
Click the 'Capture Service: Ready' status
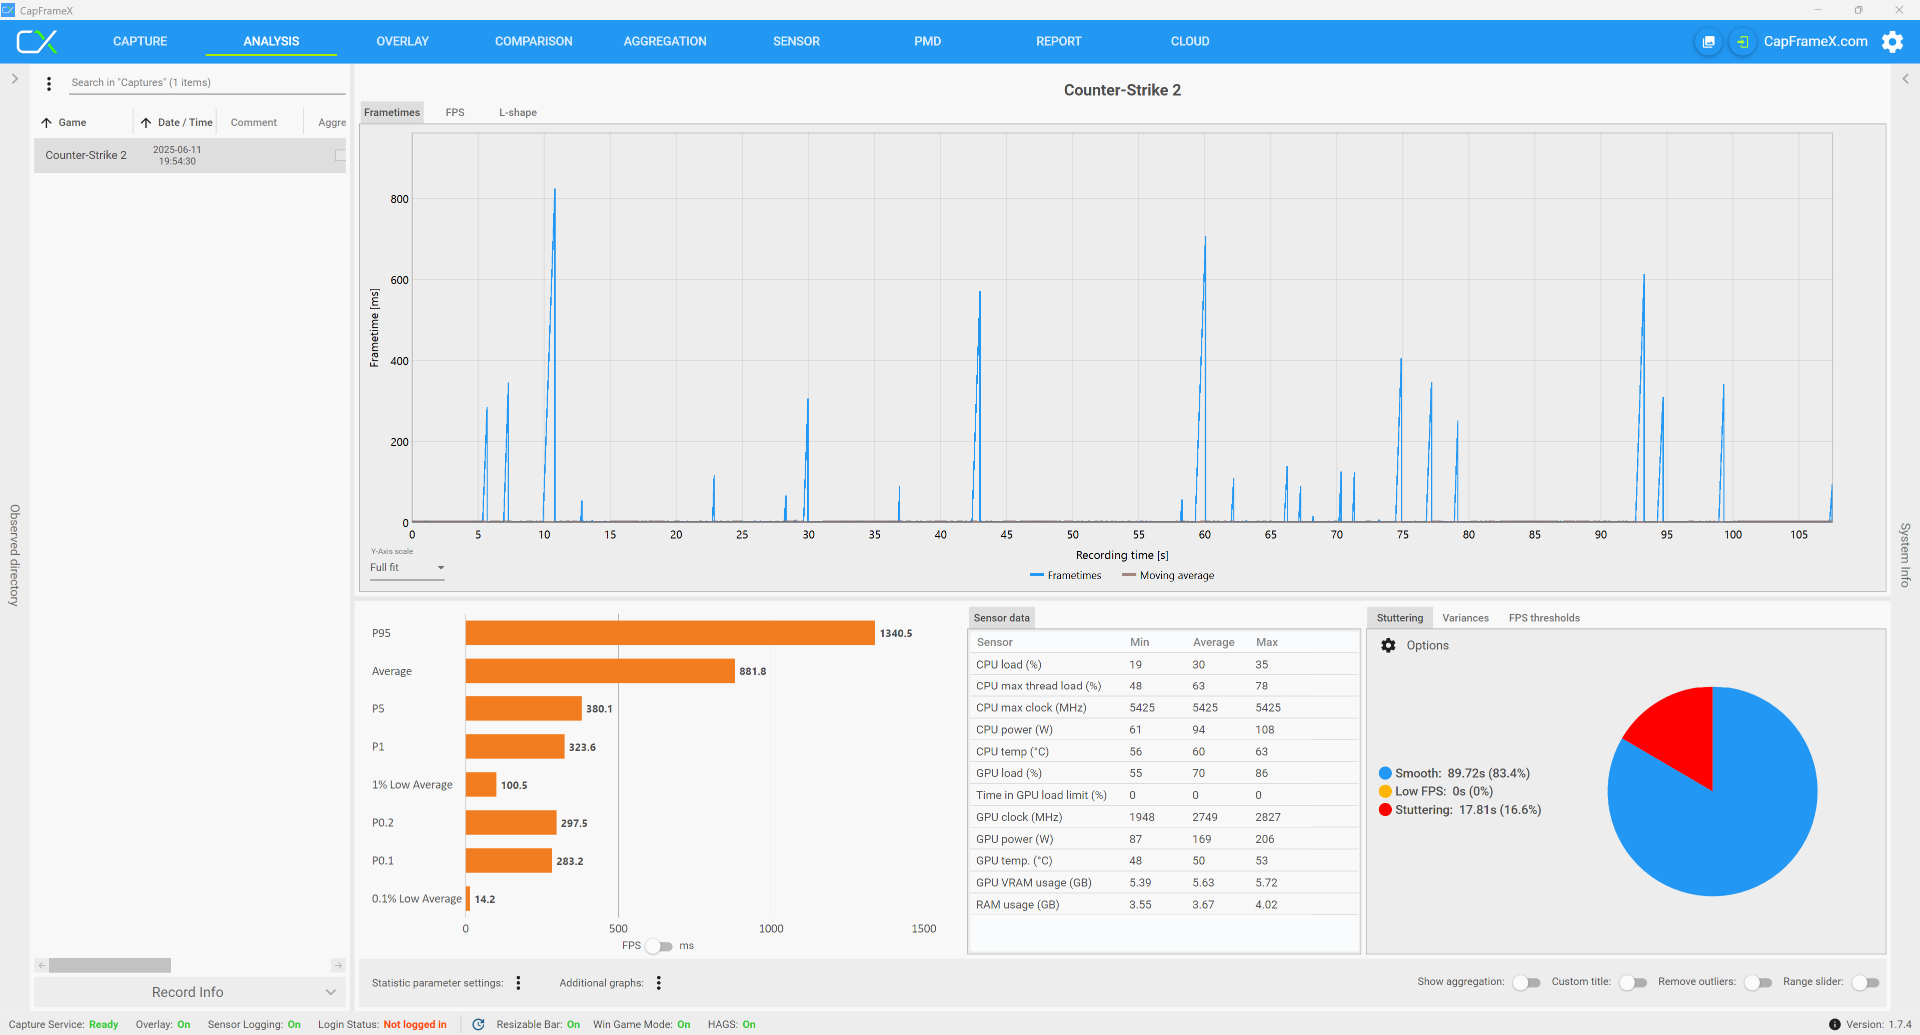(x=63, y=1025)
